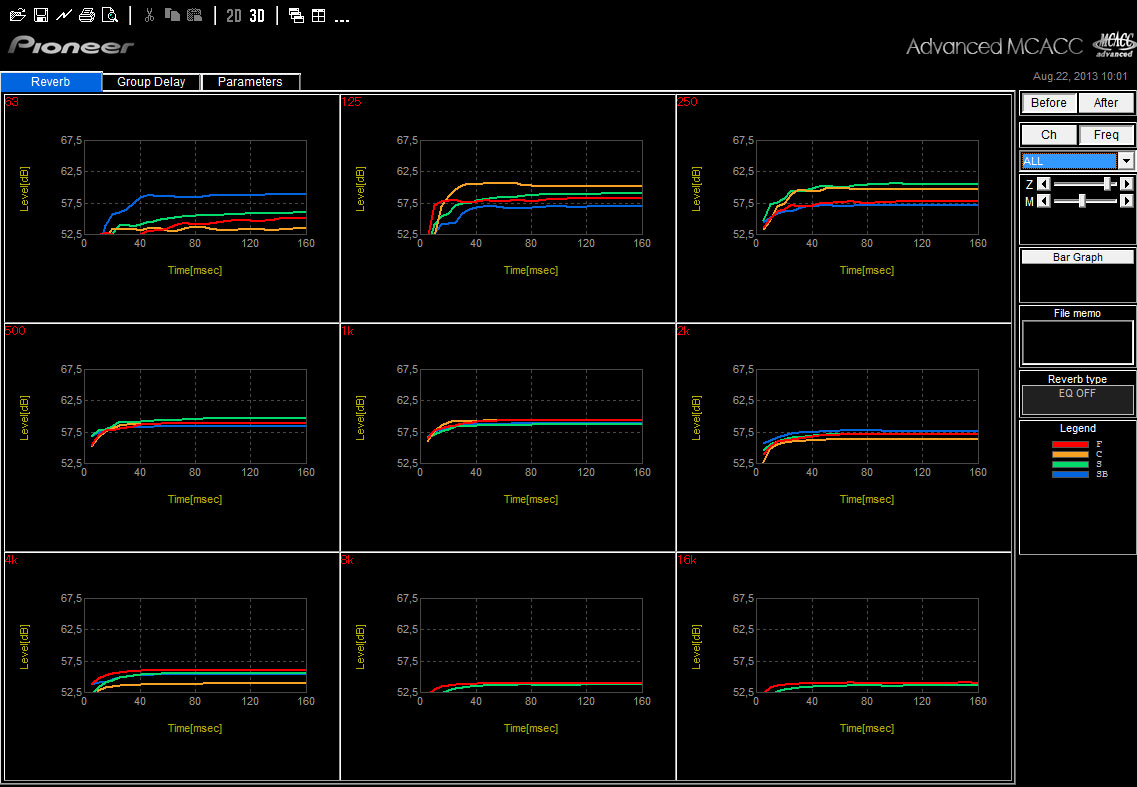Click the Print icon in toolbar
1137x787 pixels.
[x=87, y=15]
